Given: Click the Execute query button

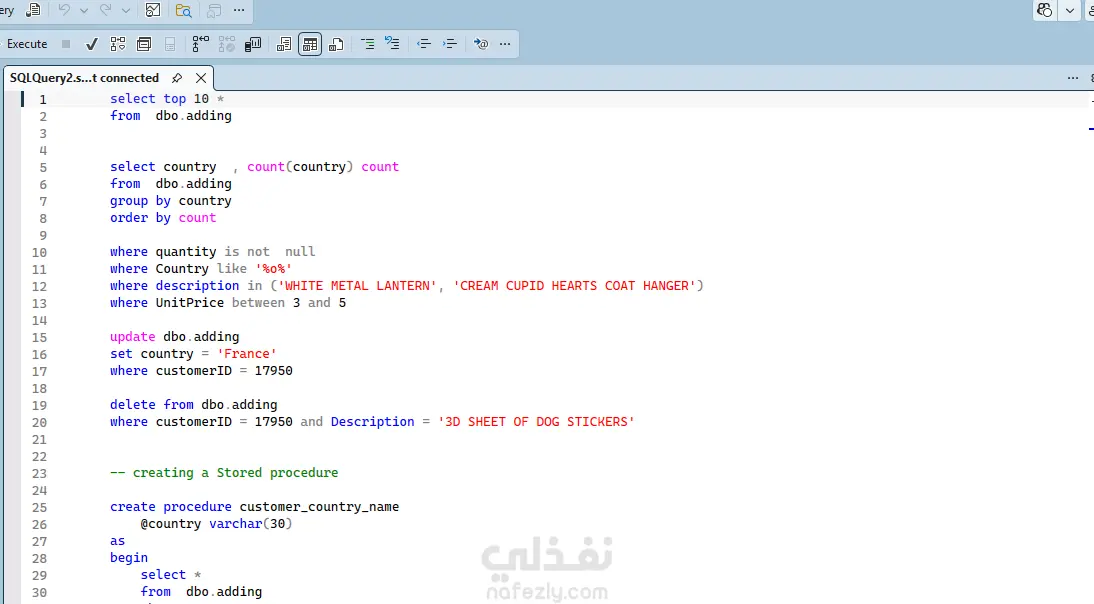Looking at the screenshot, I should coord(27,44).
